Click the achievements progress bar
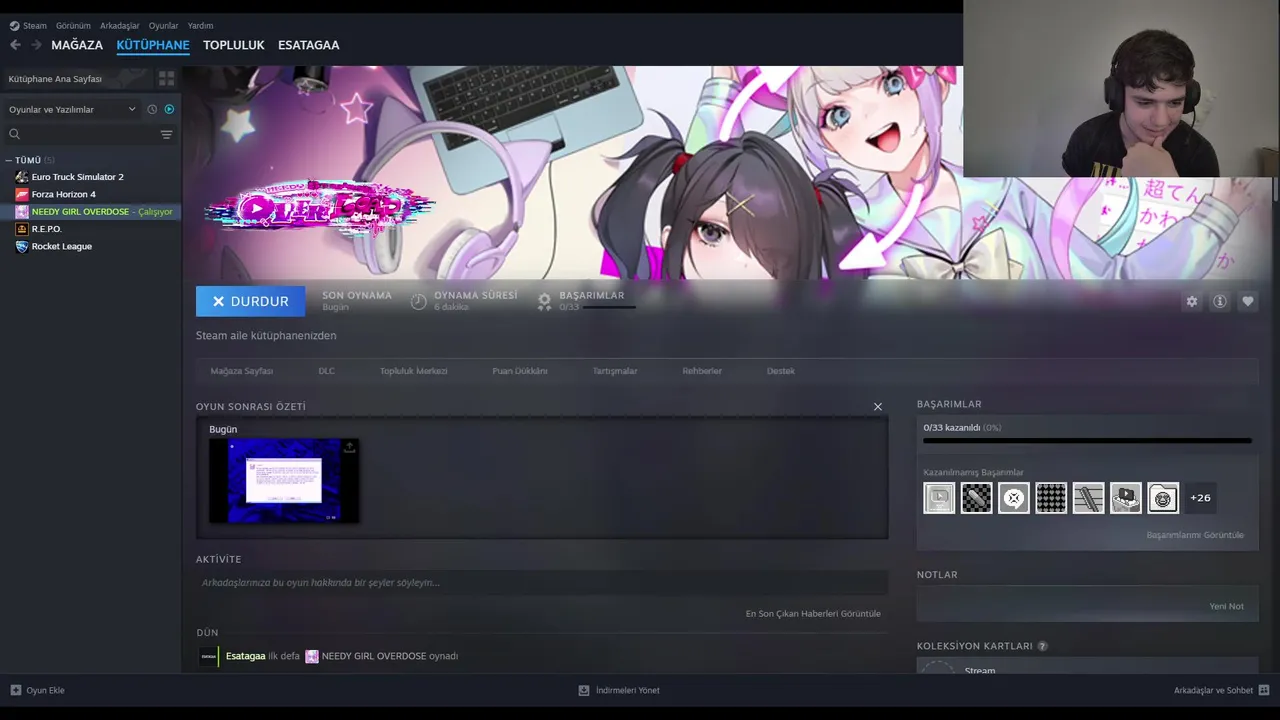 coord(1087,440)
